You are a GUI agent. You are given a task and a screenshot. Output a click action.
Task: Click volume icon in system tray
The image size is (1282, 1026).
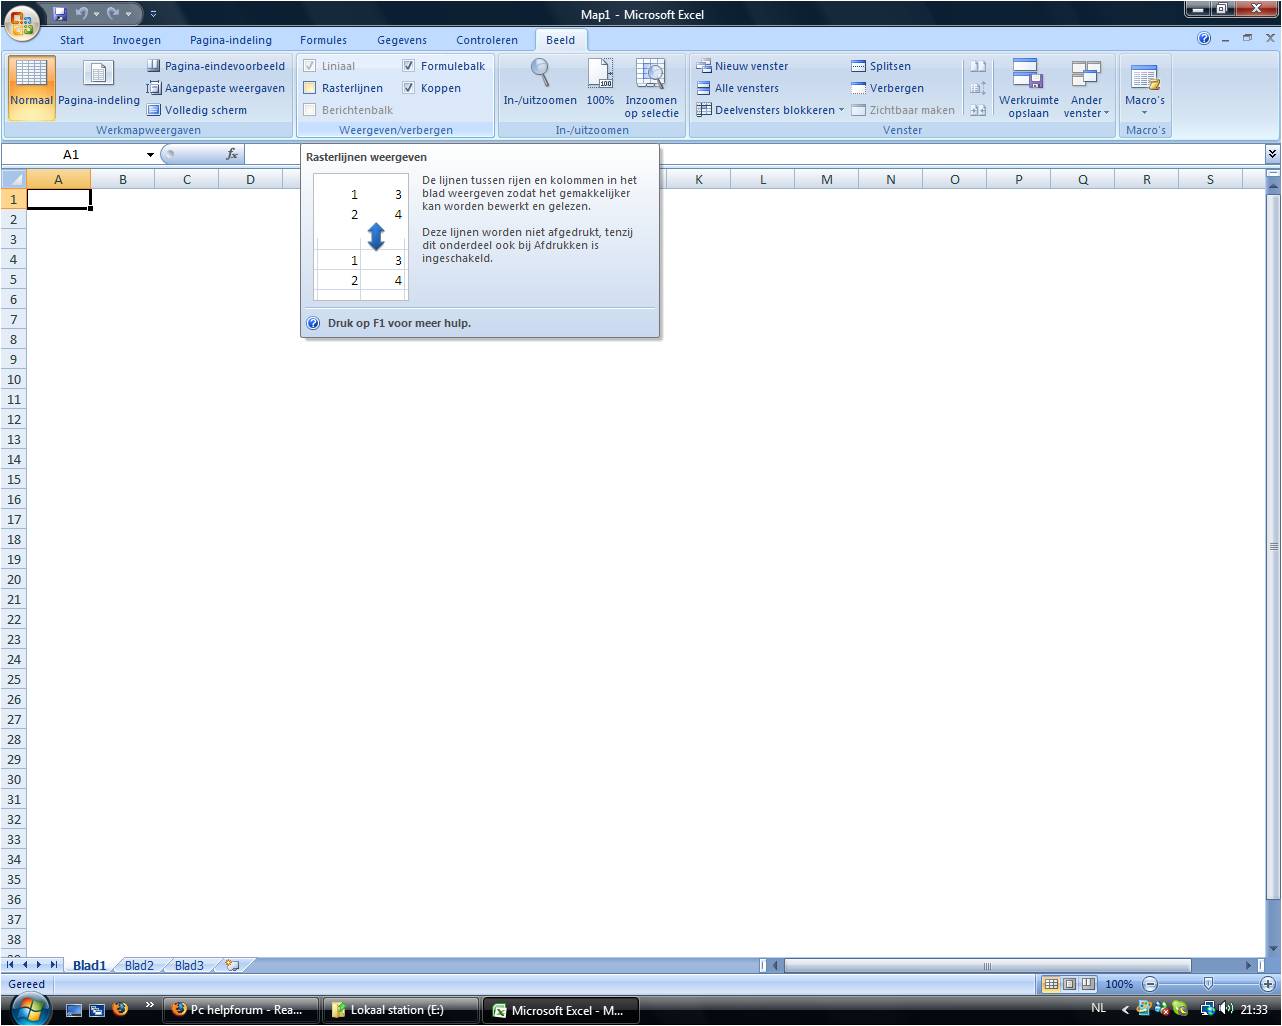(x=1227, y=1009)
